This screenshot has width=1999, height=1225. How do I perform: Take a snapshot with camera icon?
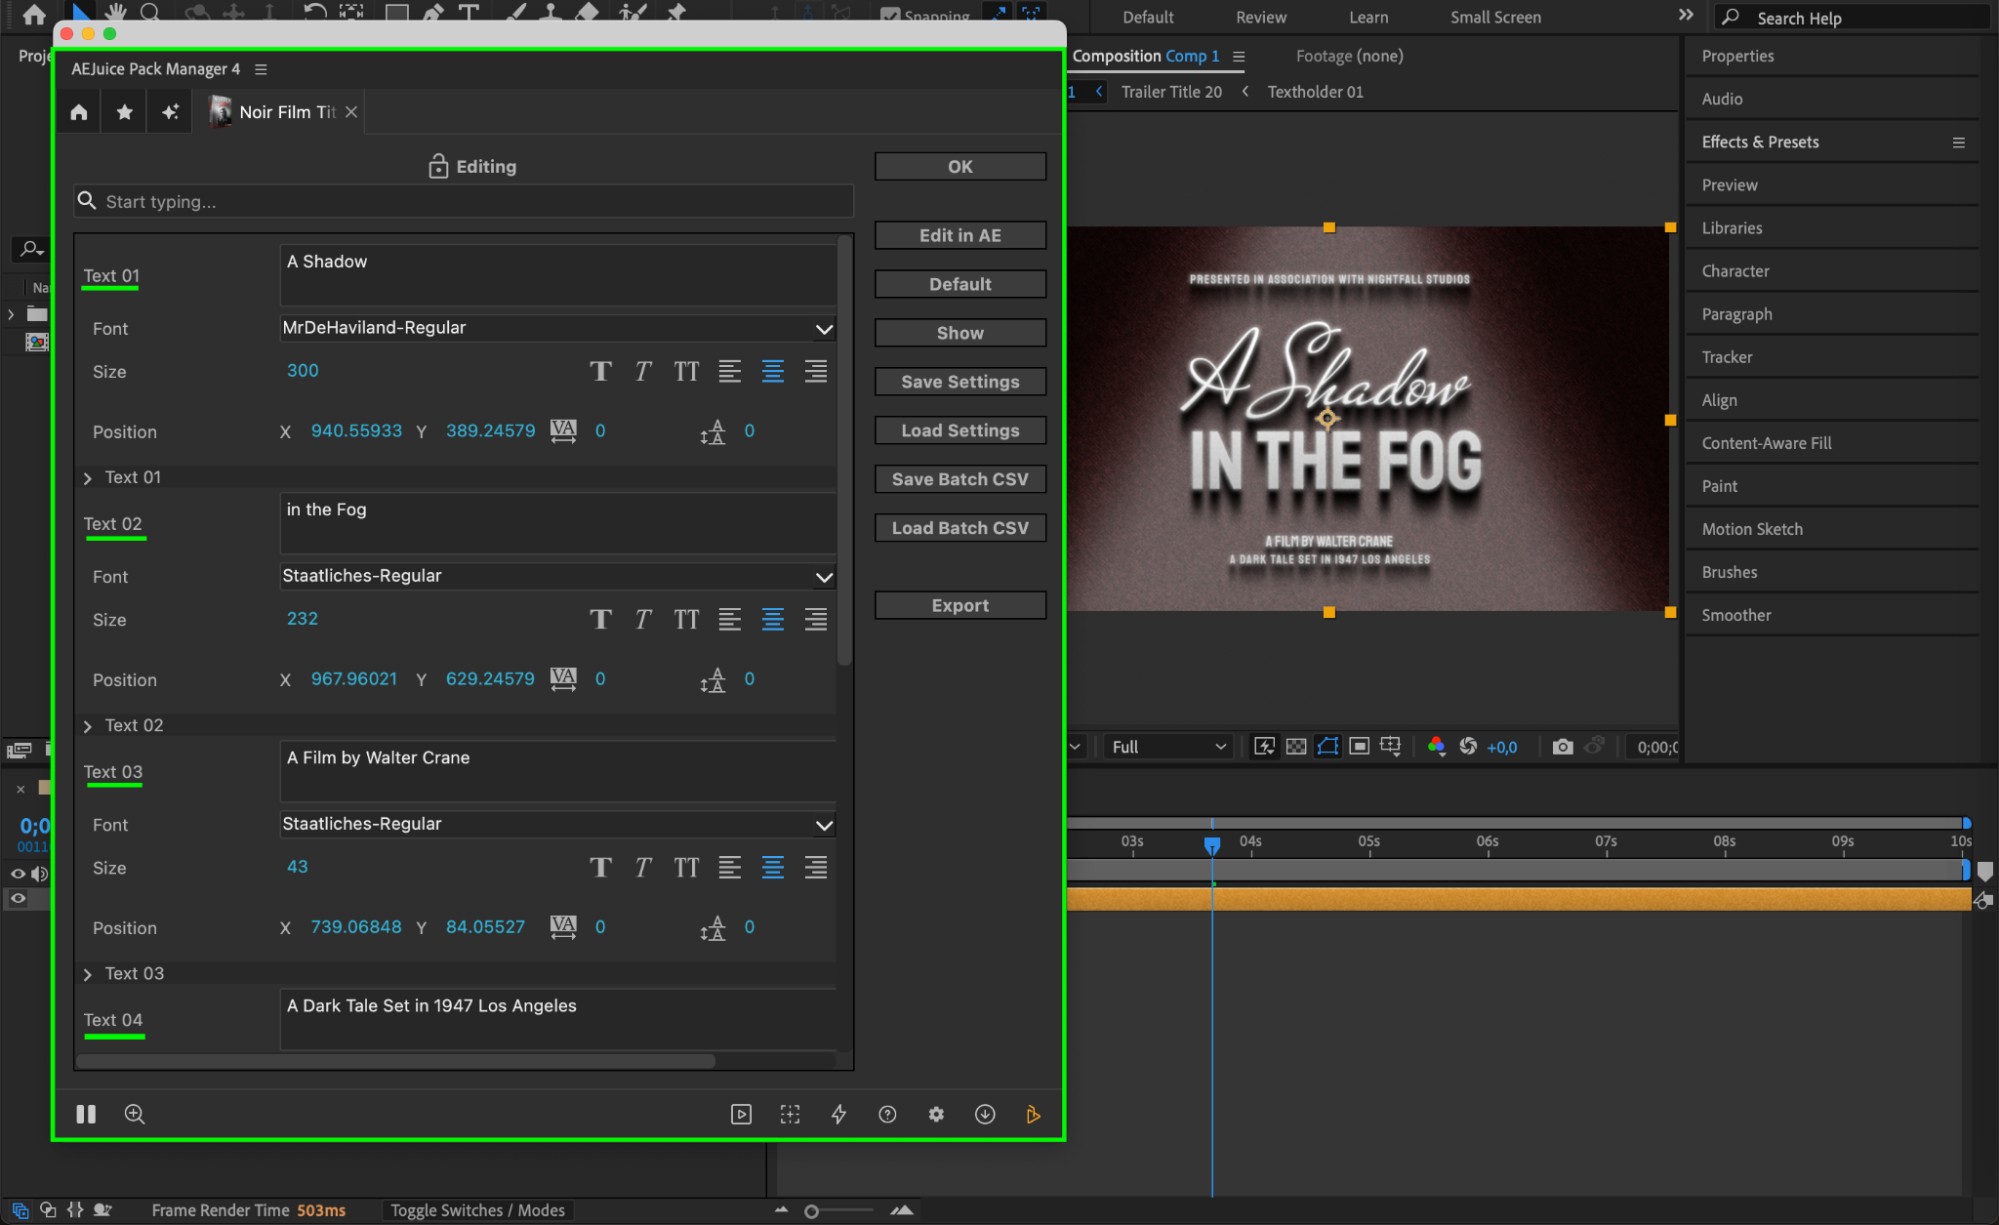(1562, 747)
